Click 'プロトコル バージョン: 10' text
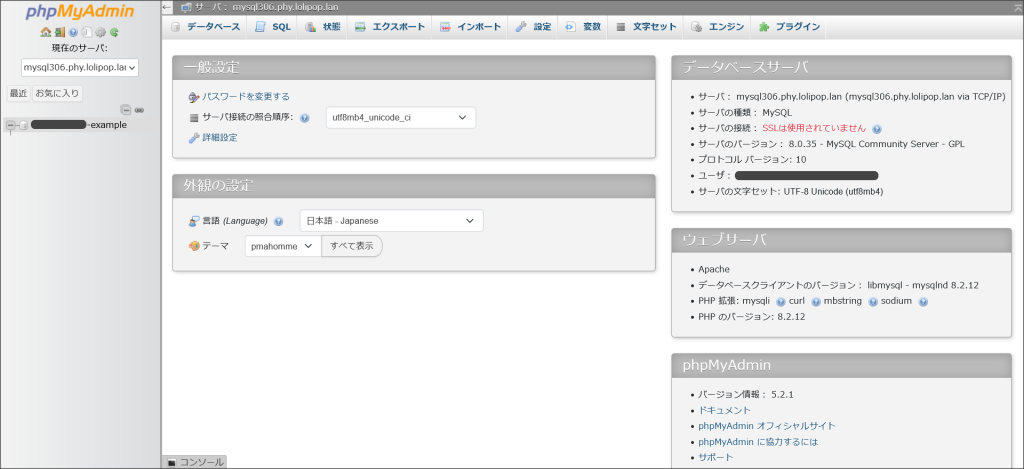Screen dimensions: 1024x469 coord(752,159)
